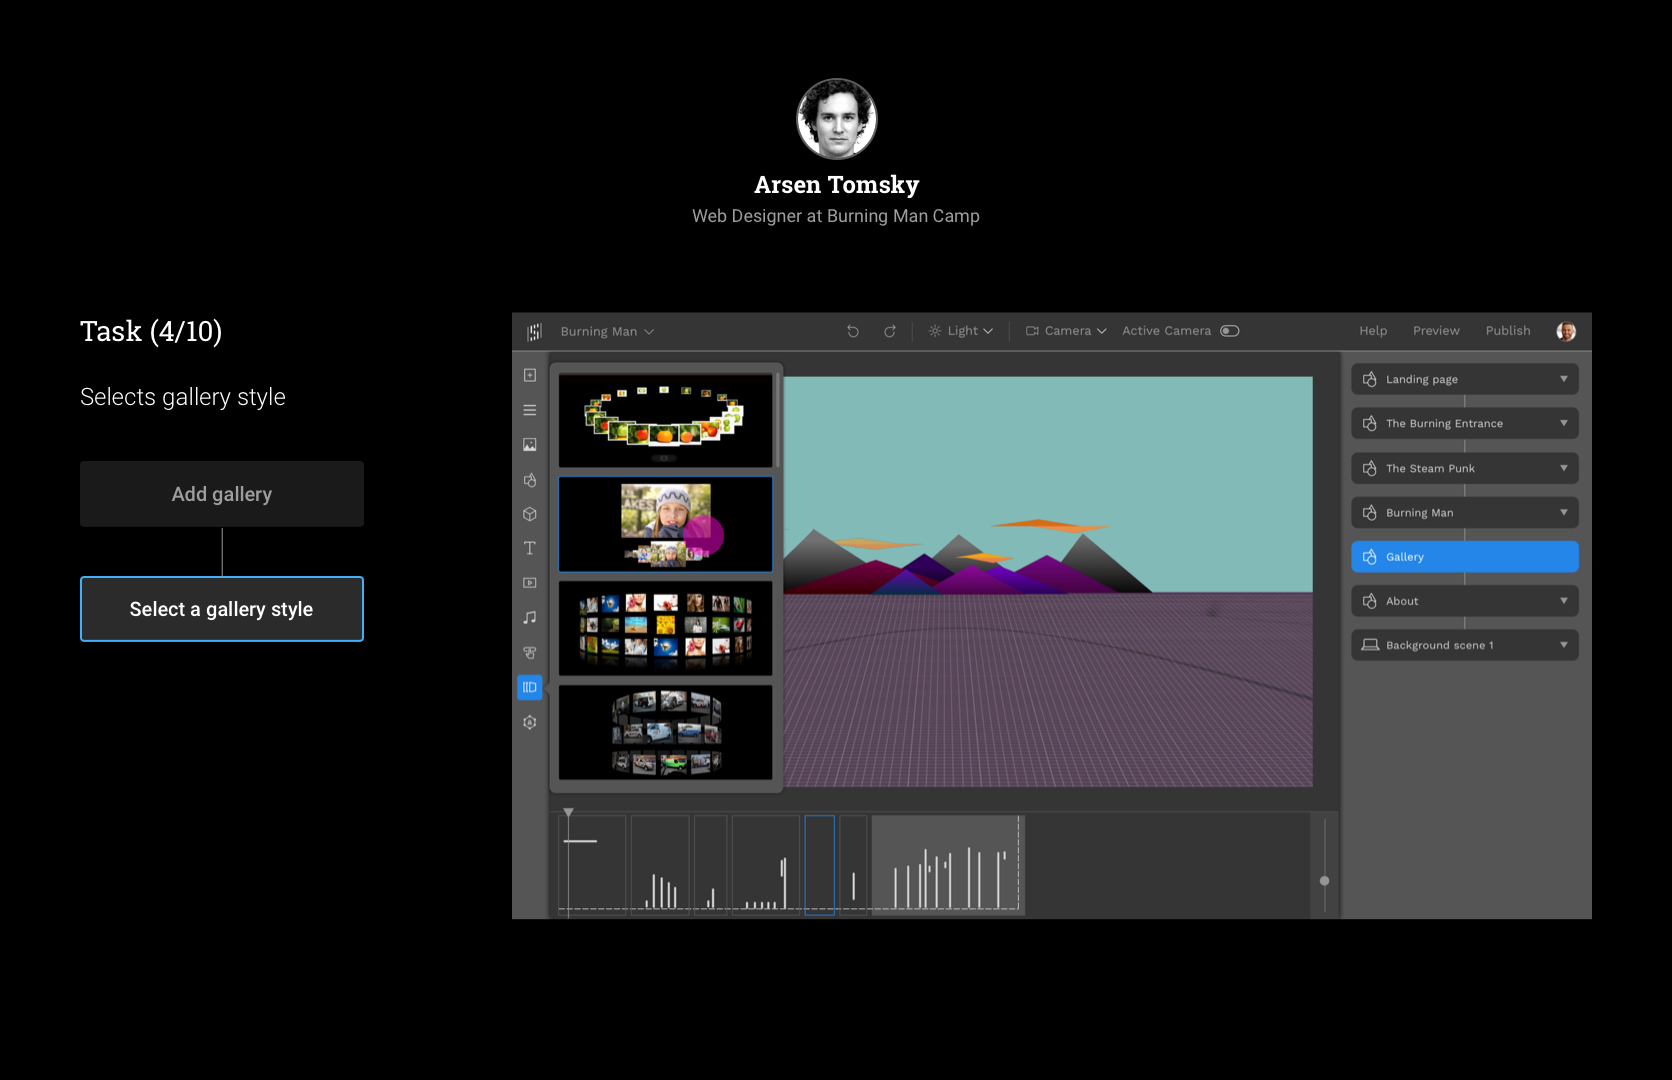Click the highlighted gallery tool icon
Screen dimensions: 1672x1080
[x=530, y=687]
